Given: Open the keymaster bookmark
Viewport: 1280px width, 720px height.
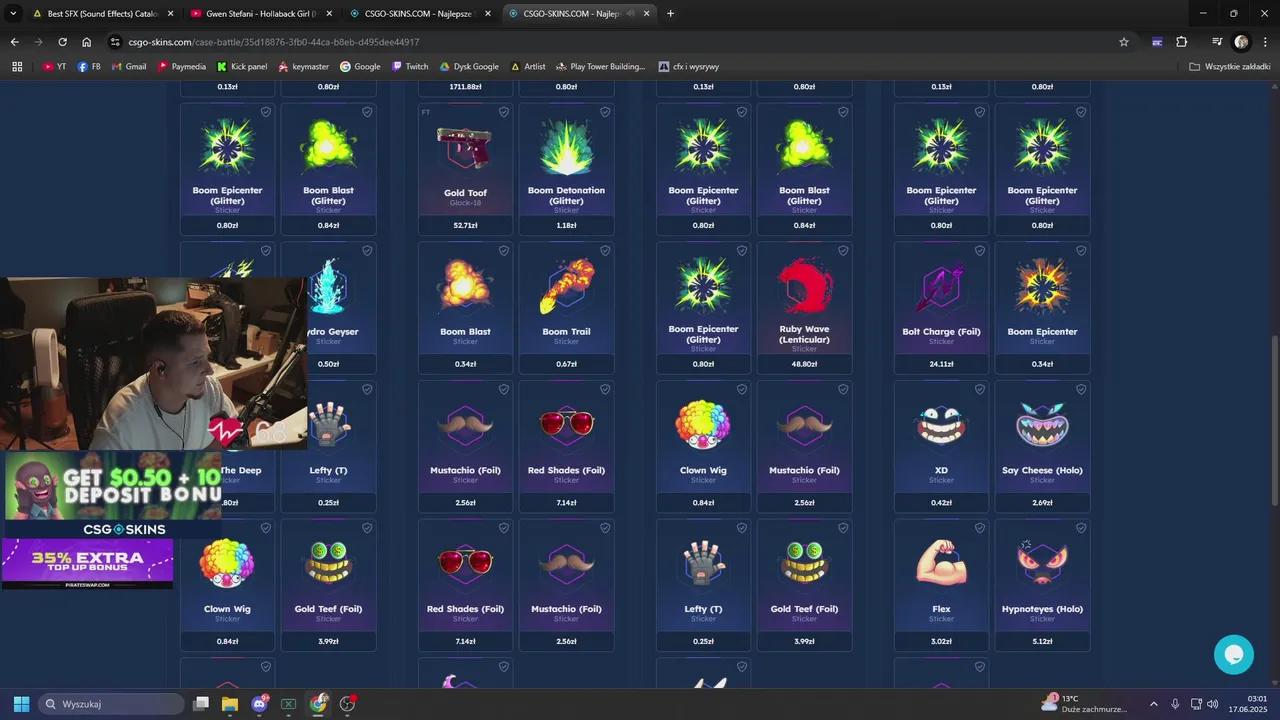Looking at the screenshot, I should 303,66.
